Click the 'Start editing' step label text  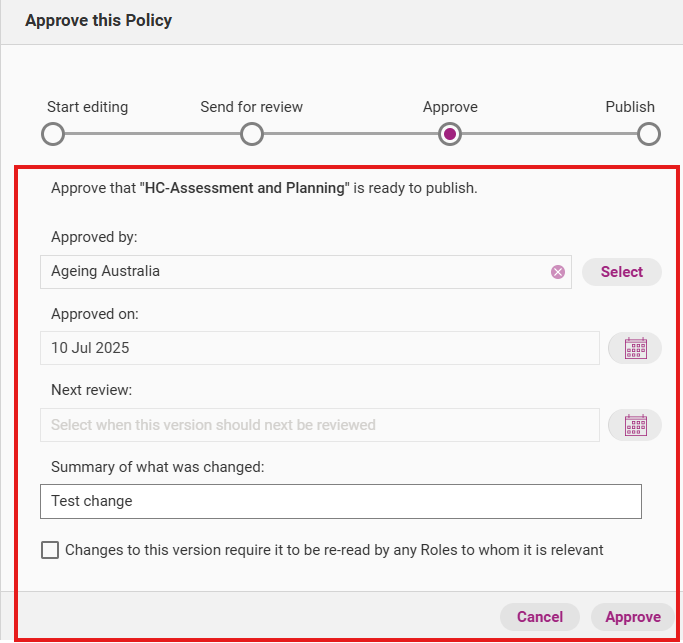click(88, 107)
